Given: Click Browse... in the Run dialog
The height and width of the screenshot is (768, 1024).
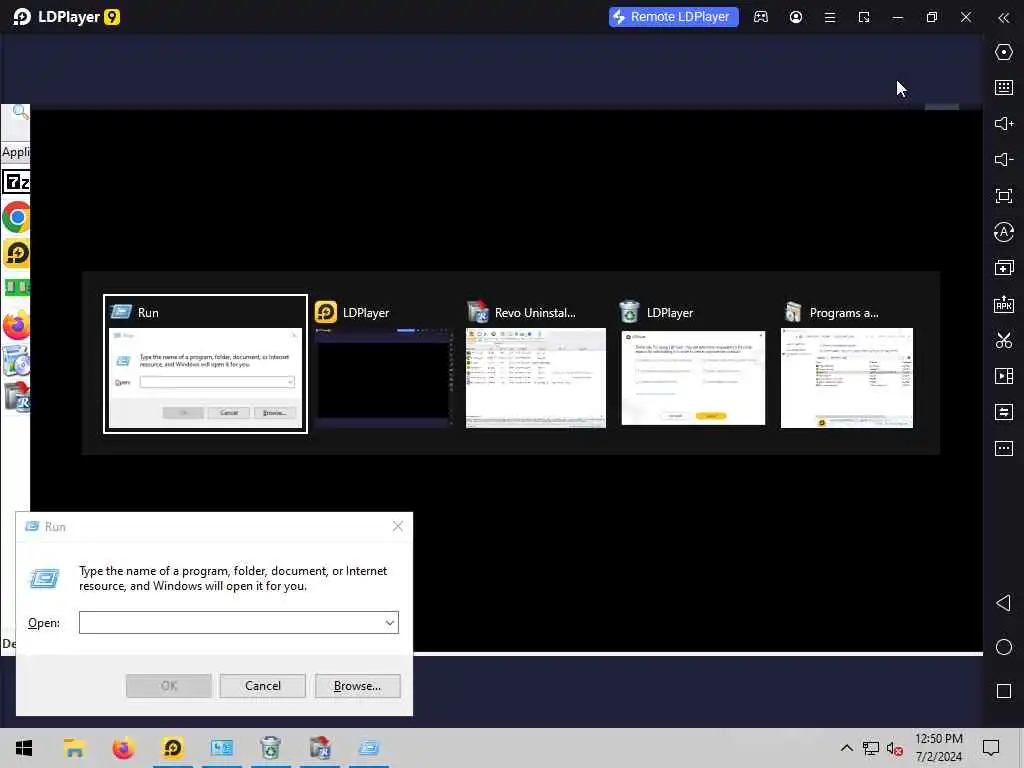Looking at the screenshot, I should [357, 686].
